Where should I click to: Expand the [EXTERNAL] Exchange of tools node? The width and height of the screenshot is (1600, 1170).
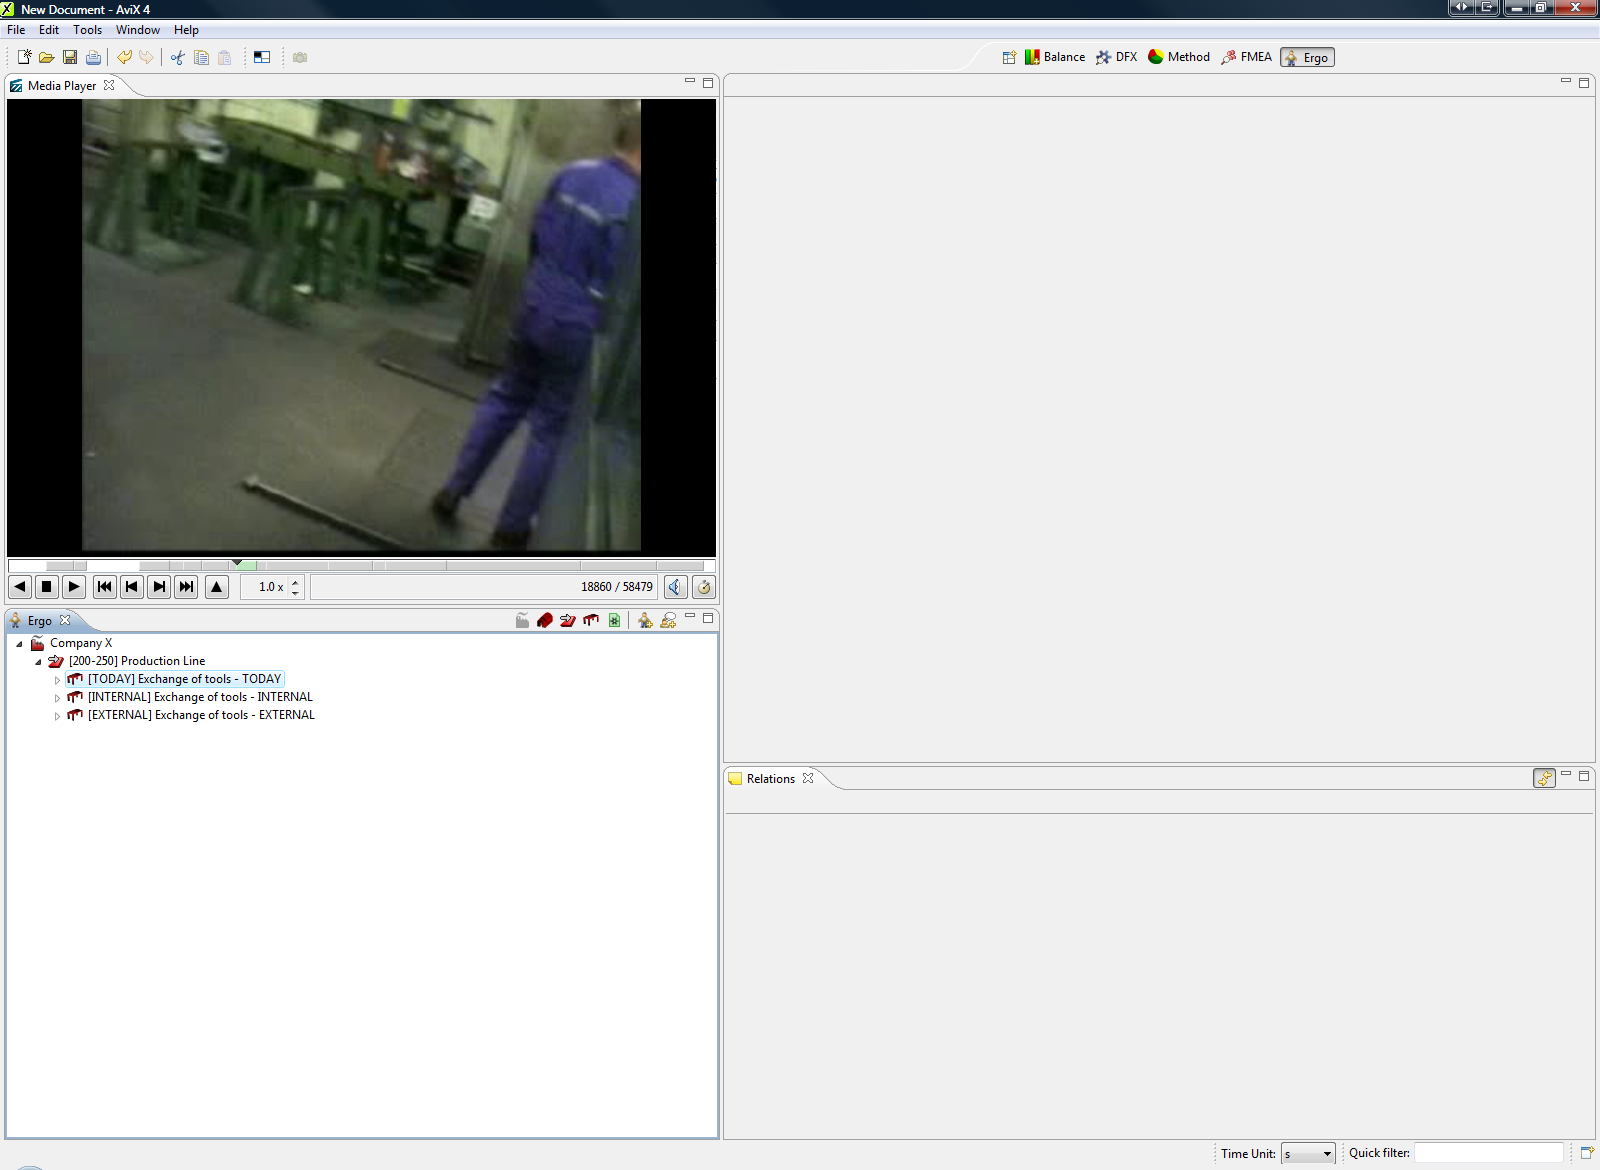pos(57,715)
